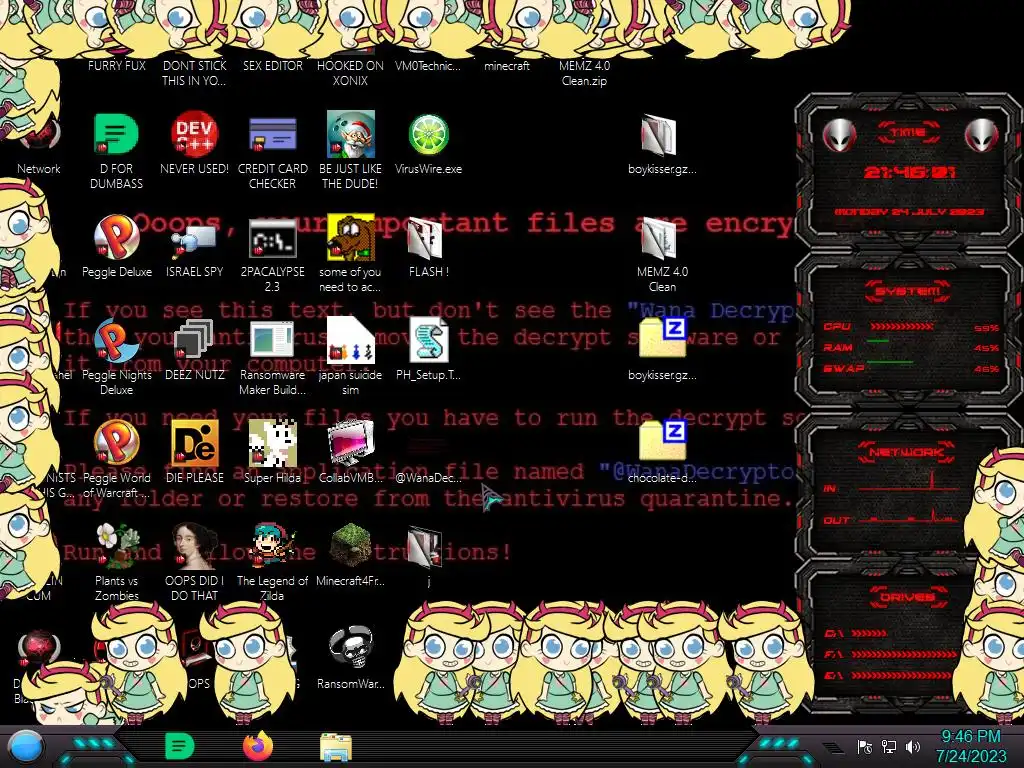Screen dimensions: 1024x768
Task: Click the widget time readout 21:46
Action: (910, 172)
